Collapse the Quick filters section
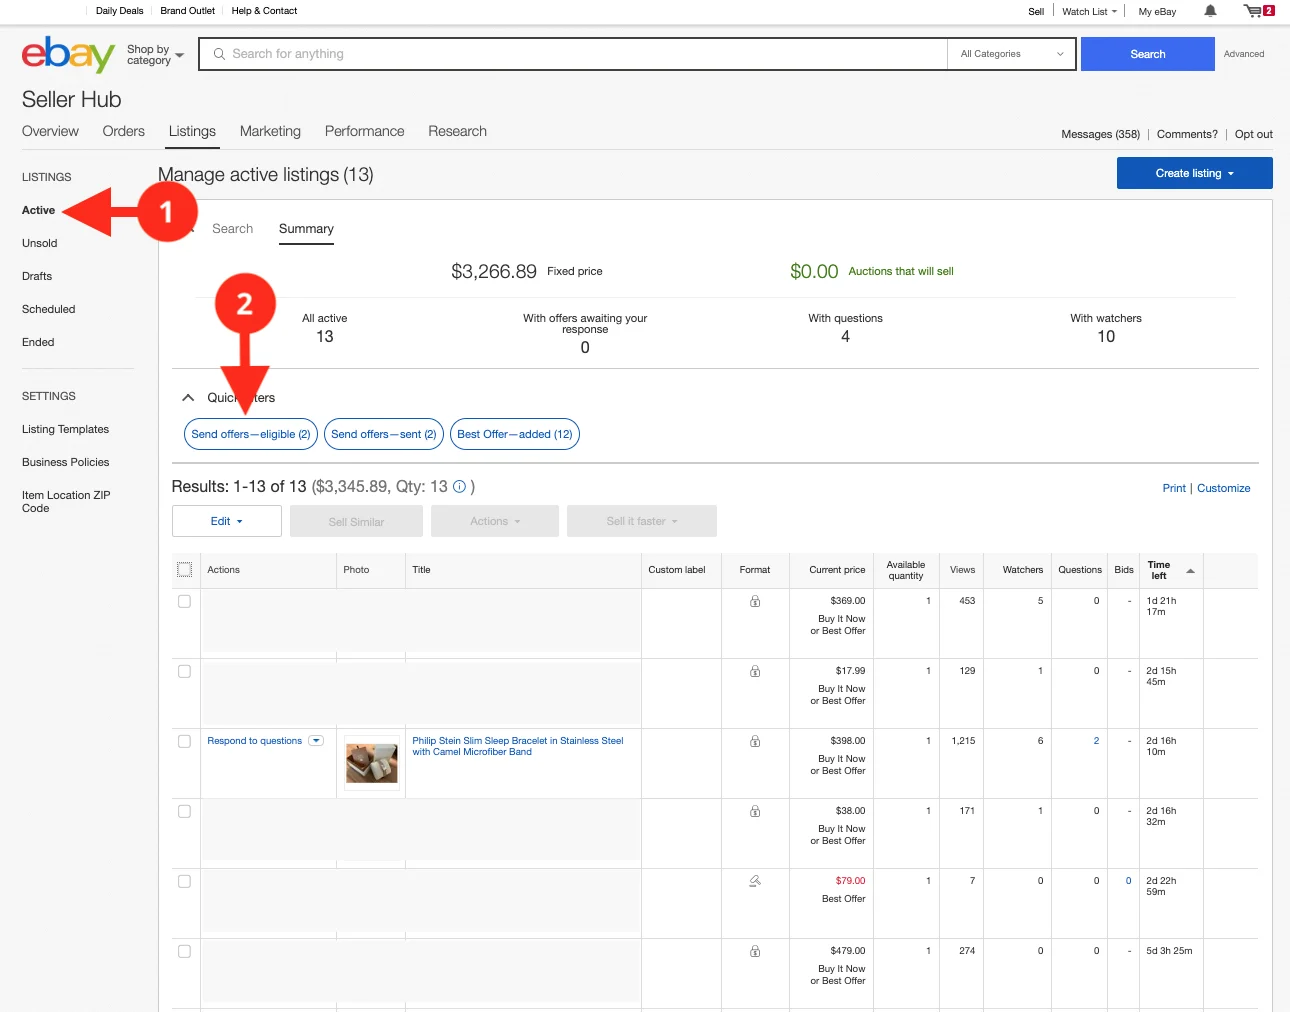1290x1012 pixels. 187,397
